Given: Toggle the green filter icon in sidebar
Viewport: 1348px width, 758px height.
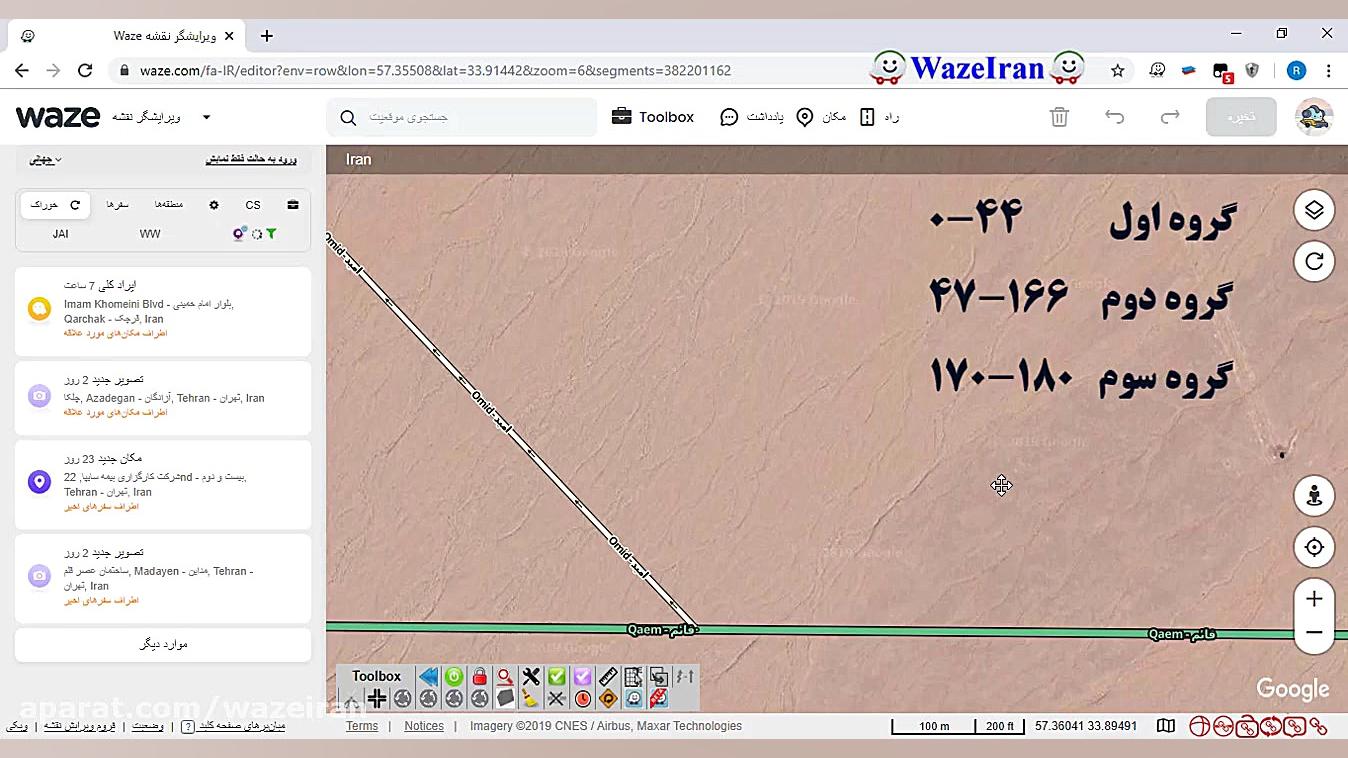Looking at the screenshot, I should [x=271, y=234].
